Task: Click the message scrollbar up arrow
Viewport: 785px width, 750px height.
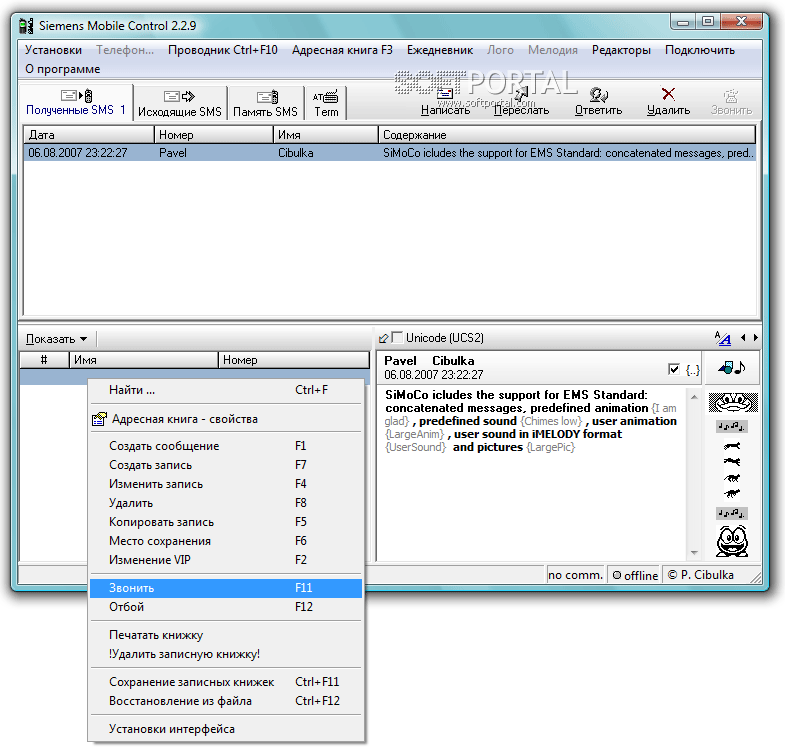Action: pos(694,397)
